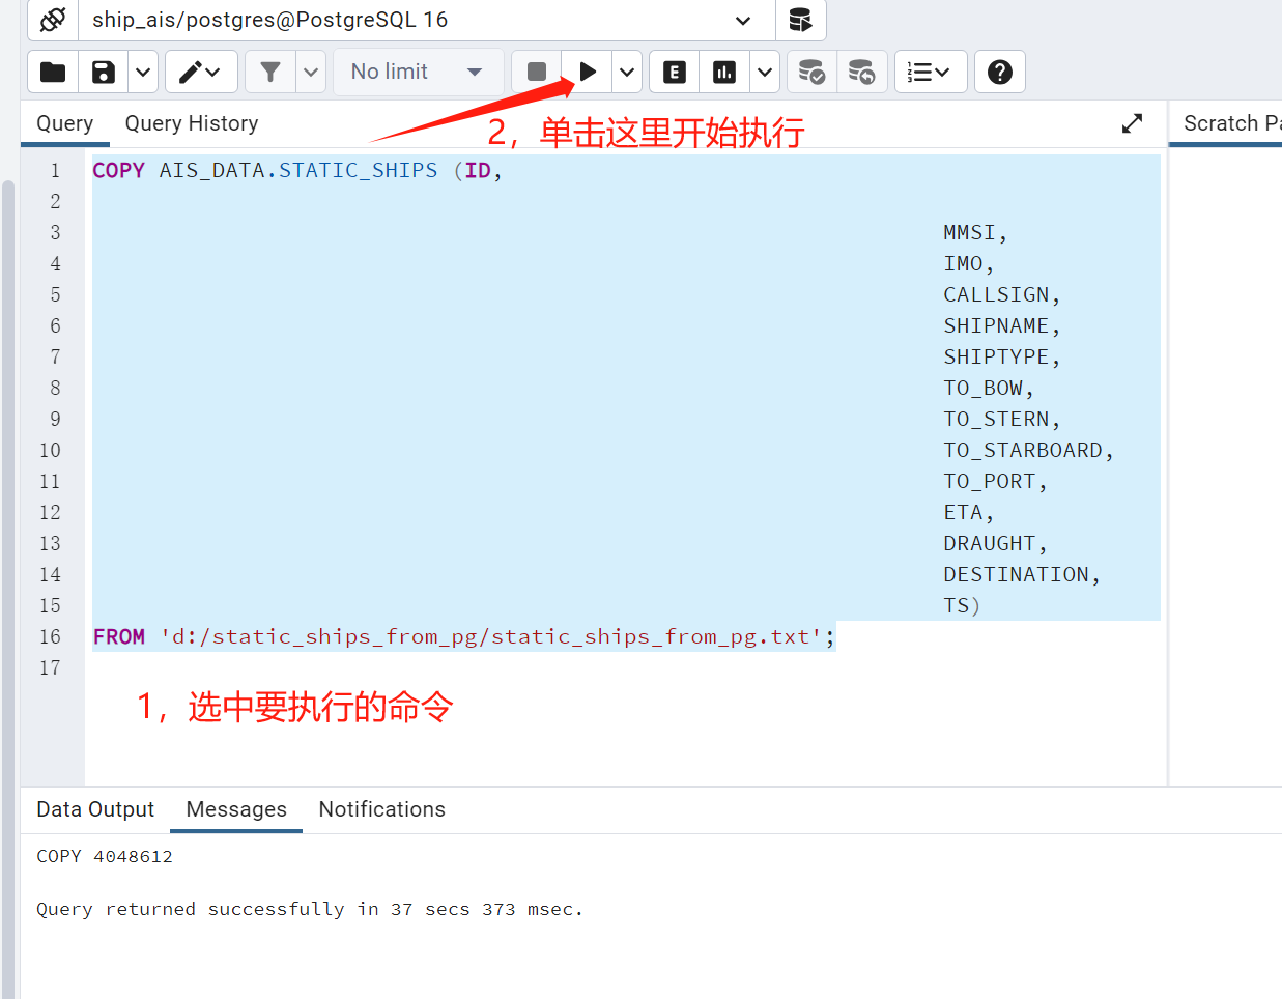The width and height of the screenshot is (1283, 1000).
Task: Save file with the floppy disk icon
Action: coord(103,72)
